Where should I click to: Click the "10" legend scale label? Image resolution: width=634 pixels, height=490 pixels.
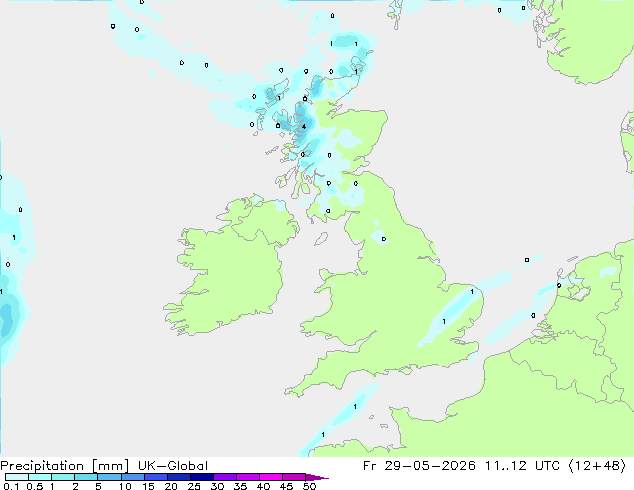tap(125, 486)
